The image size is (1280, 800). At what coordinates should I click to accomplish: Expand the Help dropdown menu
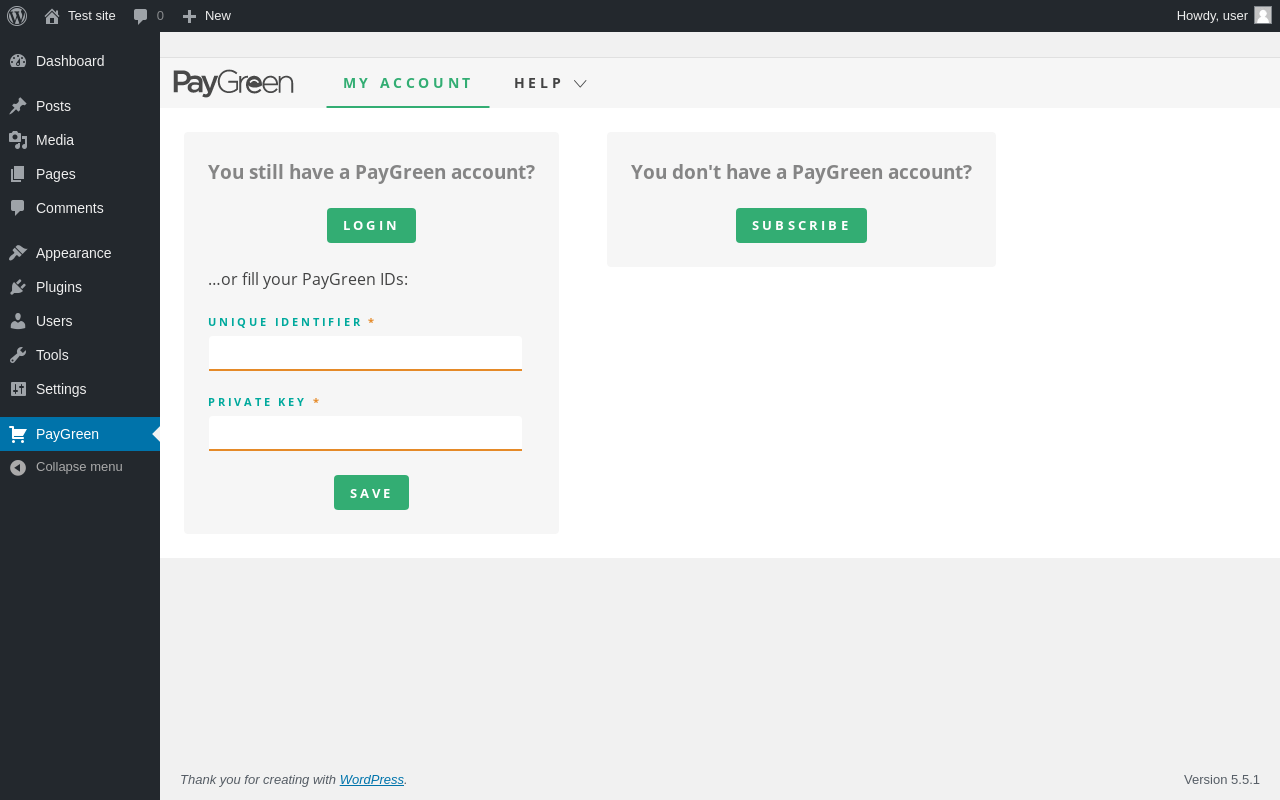(x=549, y=83)
